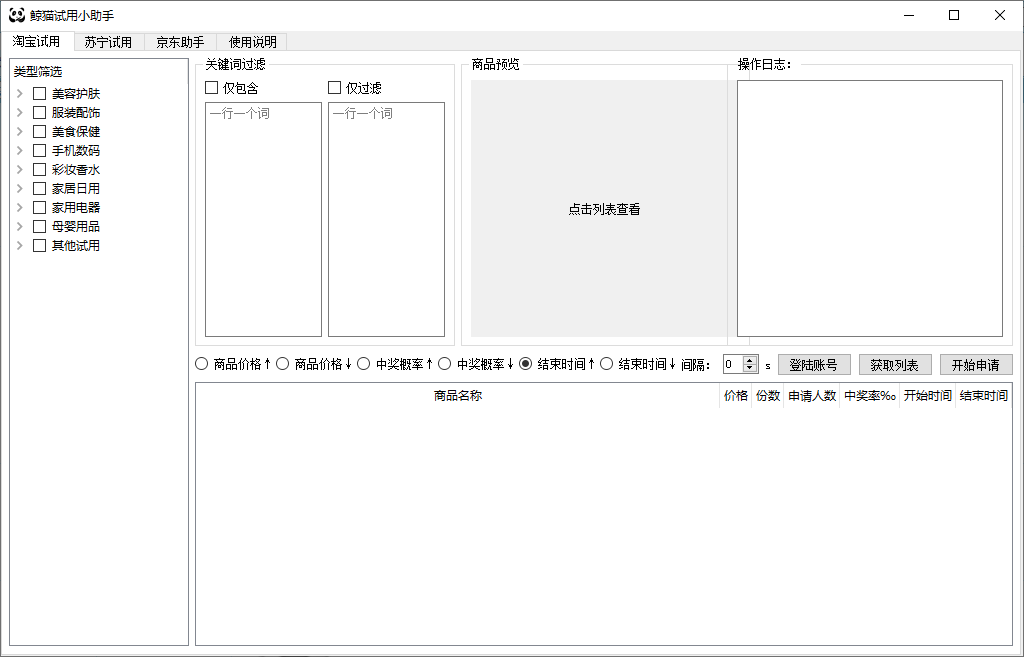1024x657 pixels.
Task: Expand the 家居日用 tree node
Action: point(20,188)
